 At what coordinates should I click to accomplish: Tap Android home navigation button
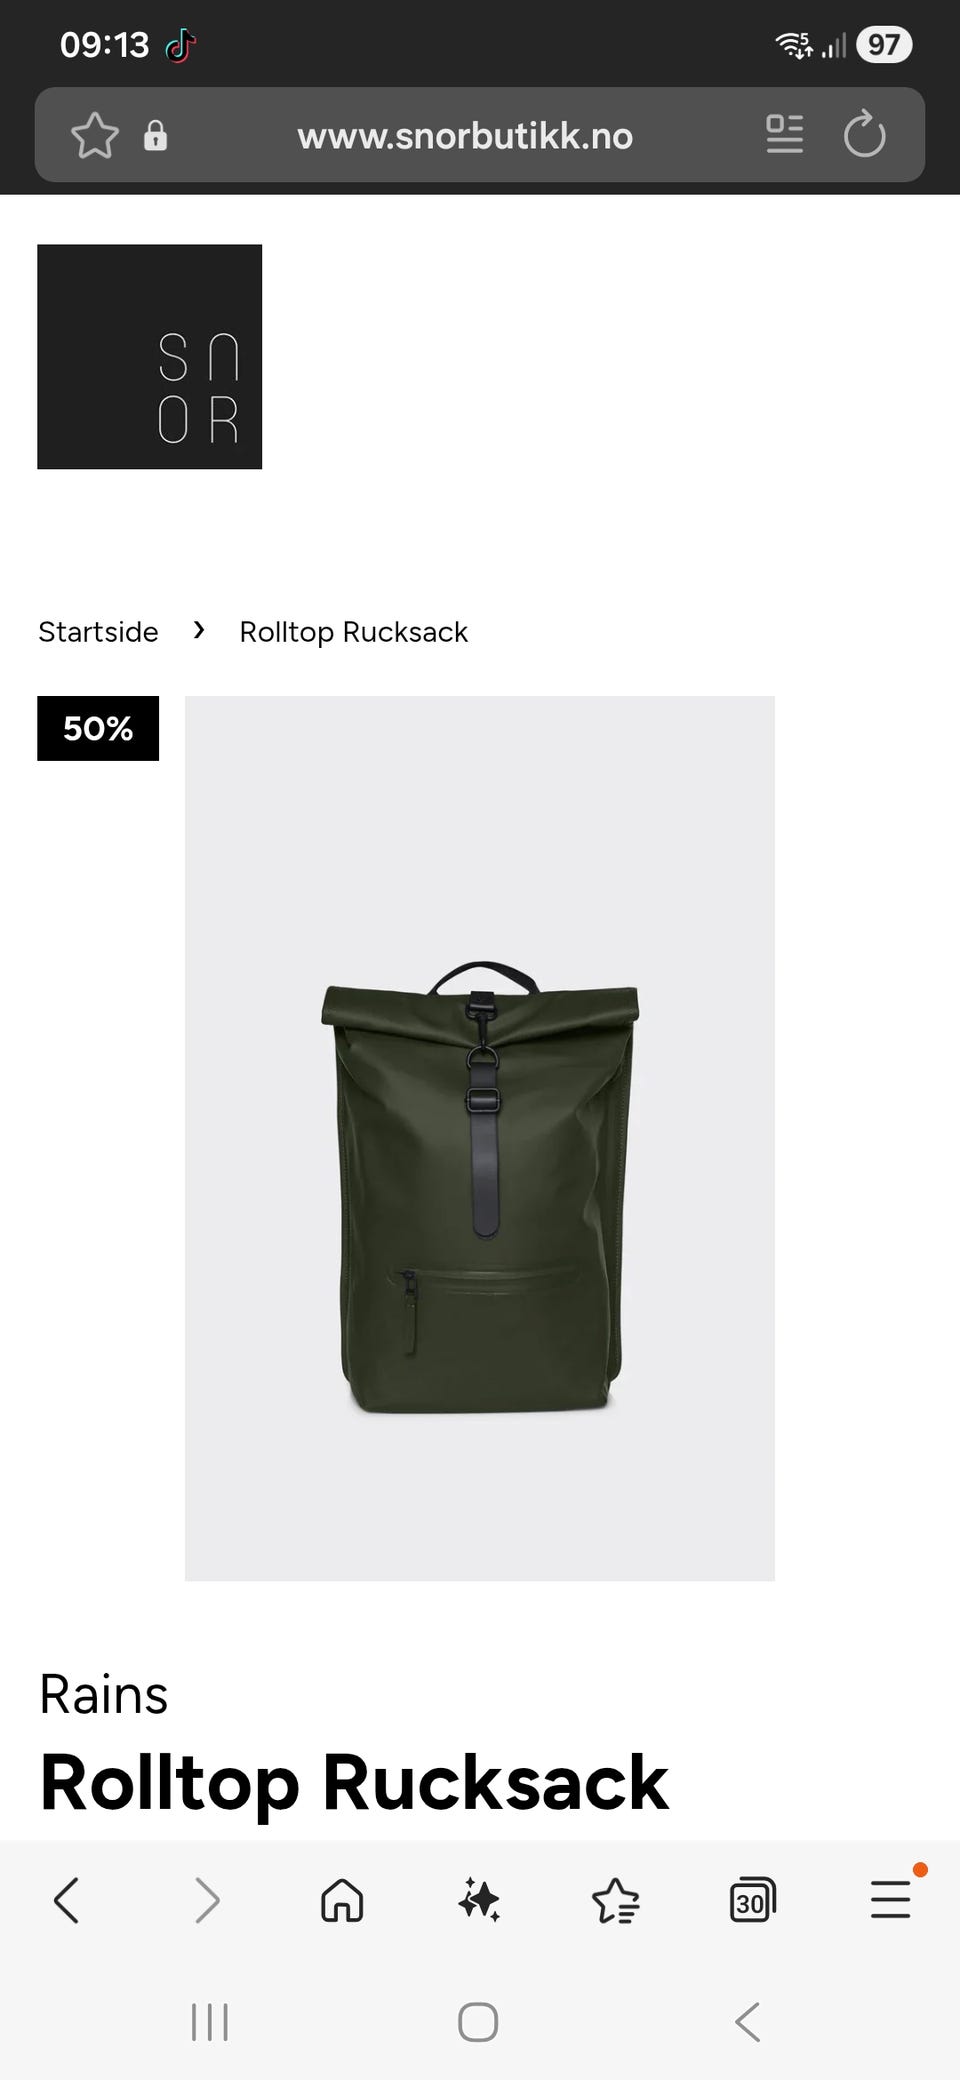point(478,2022)
